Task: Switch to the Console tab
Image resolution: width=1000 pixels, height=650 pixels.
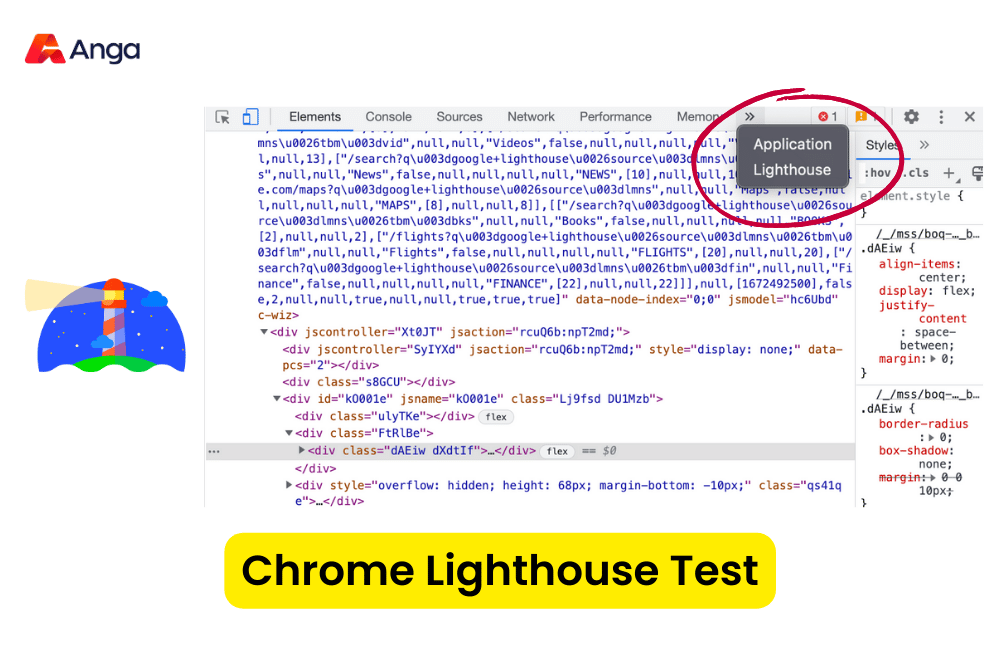Action: tap(388, 117)
